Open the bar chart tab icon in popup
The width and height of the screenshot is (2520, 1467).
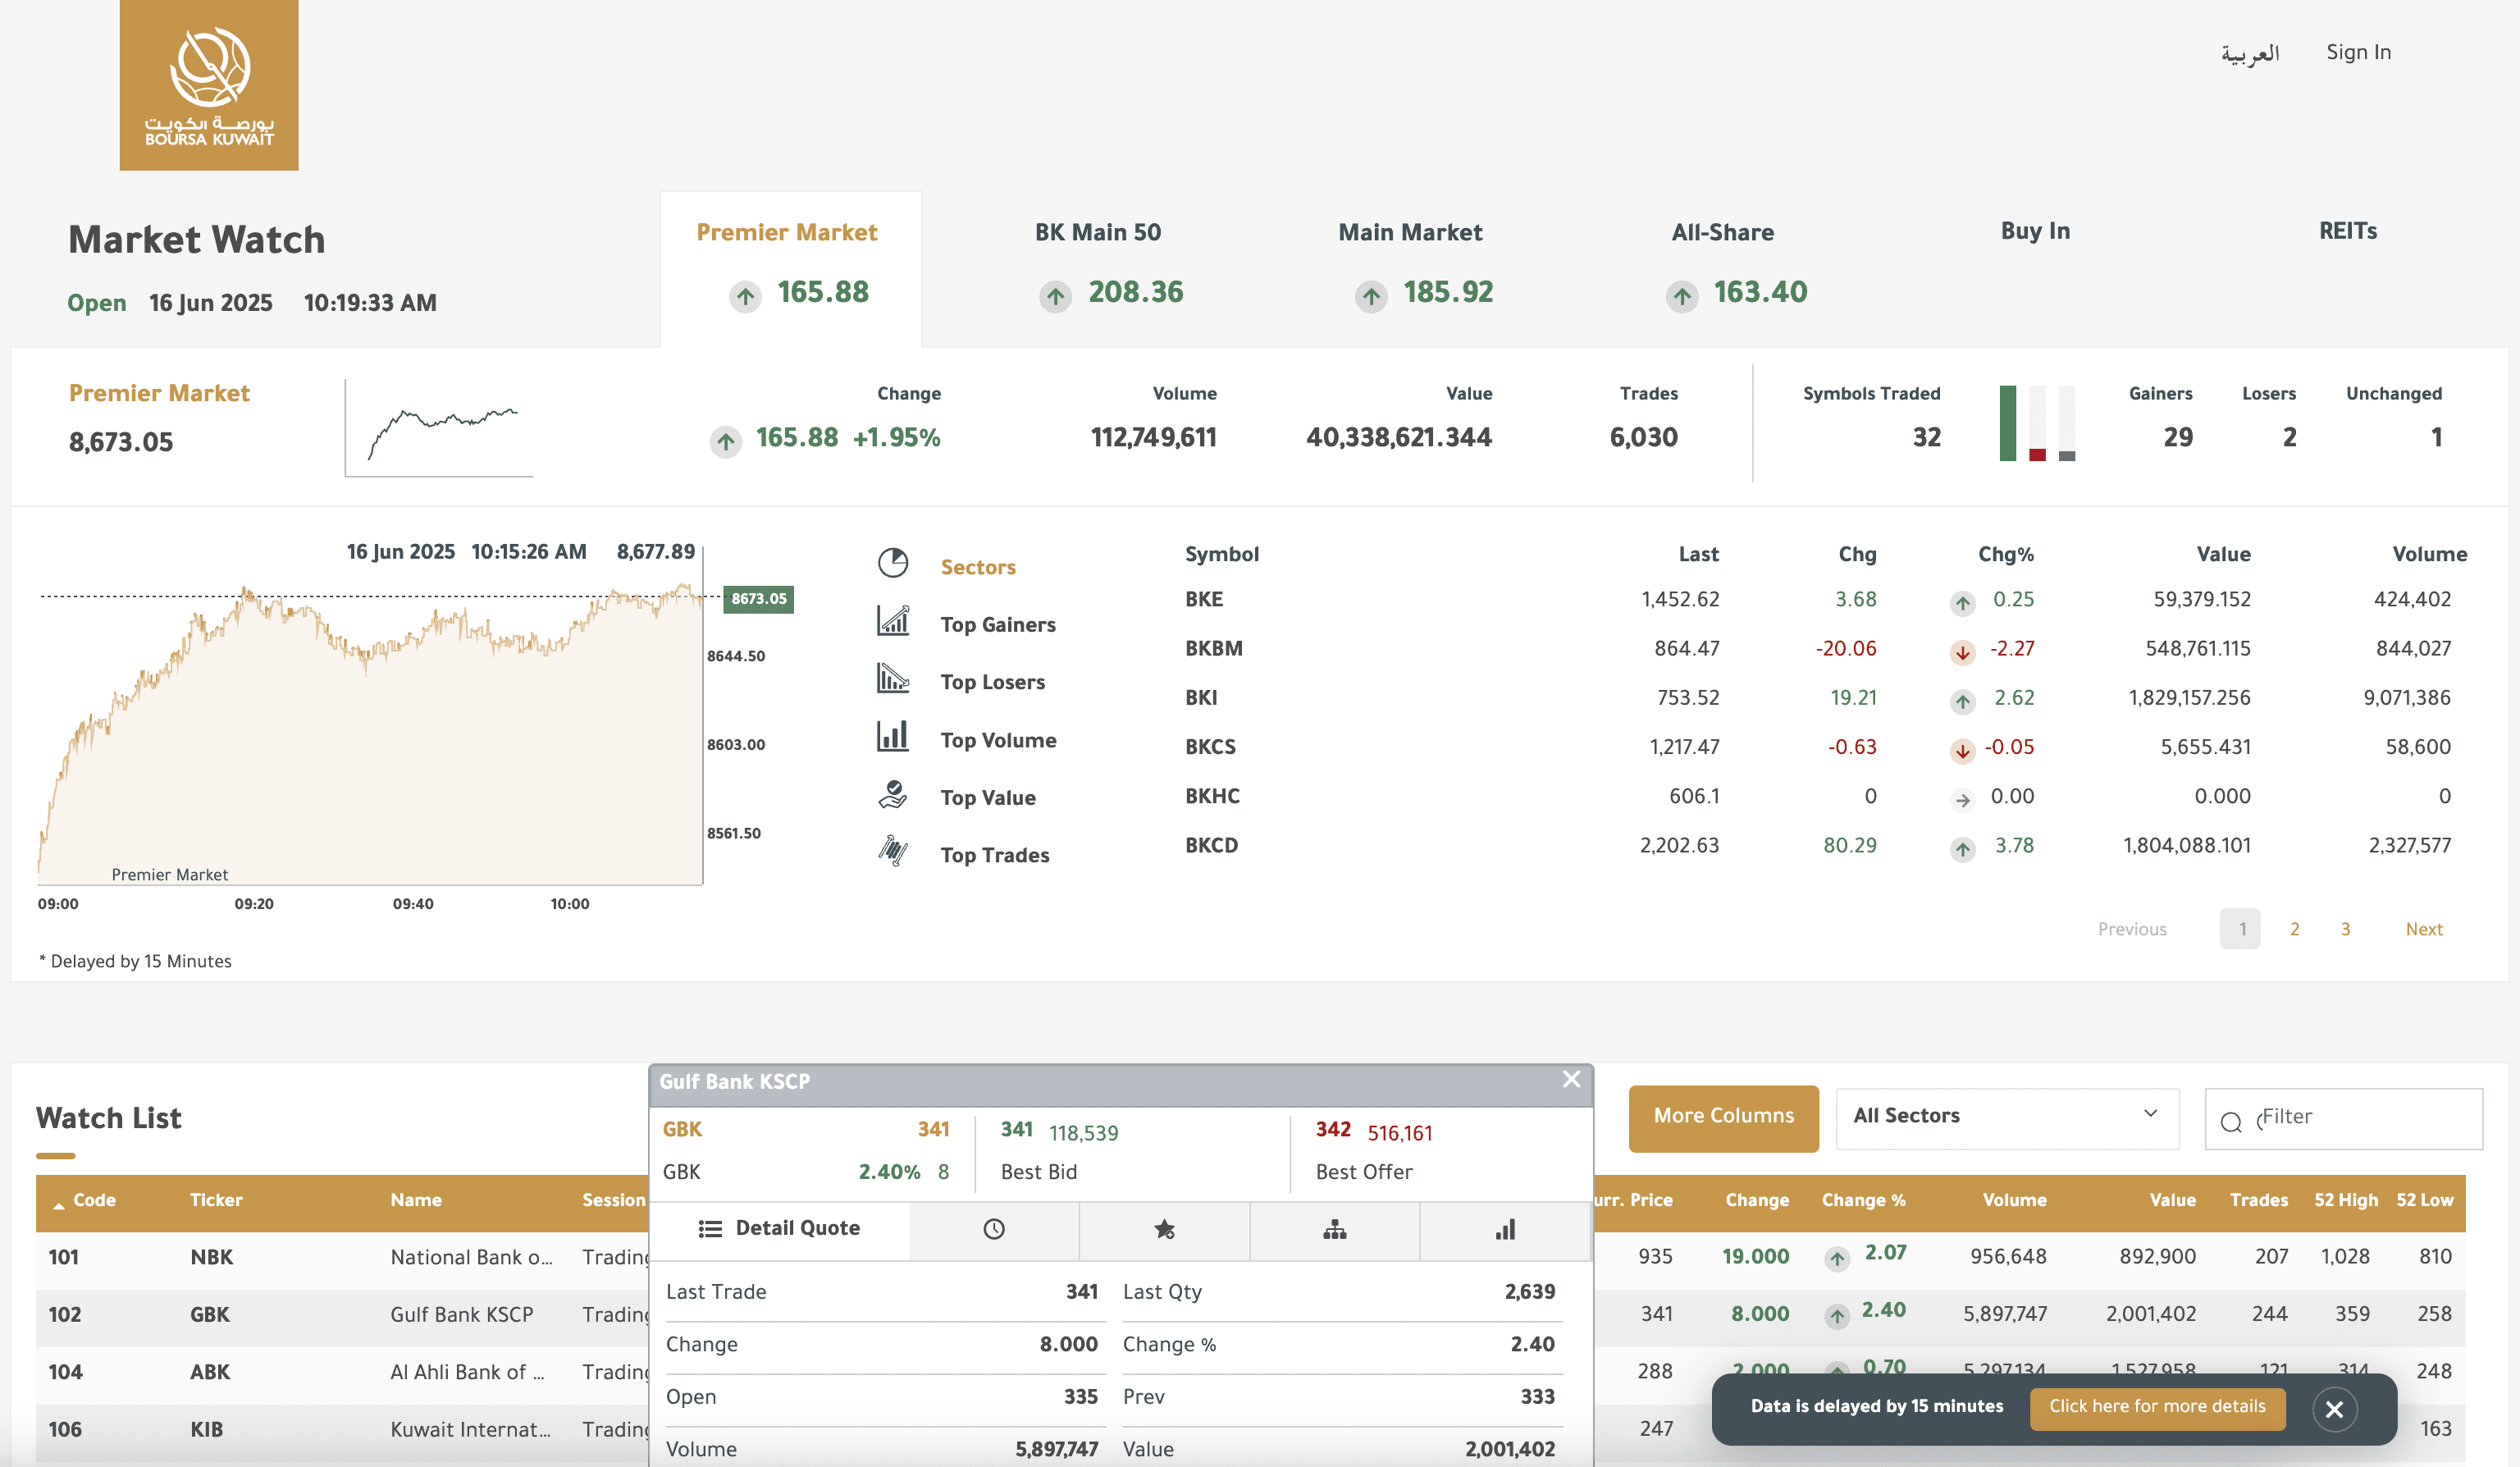[1505, 1229]
